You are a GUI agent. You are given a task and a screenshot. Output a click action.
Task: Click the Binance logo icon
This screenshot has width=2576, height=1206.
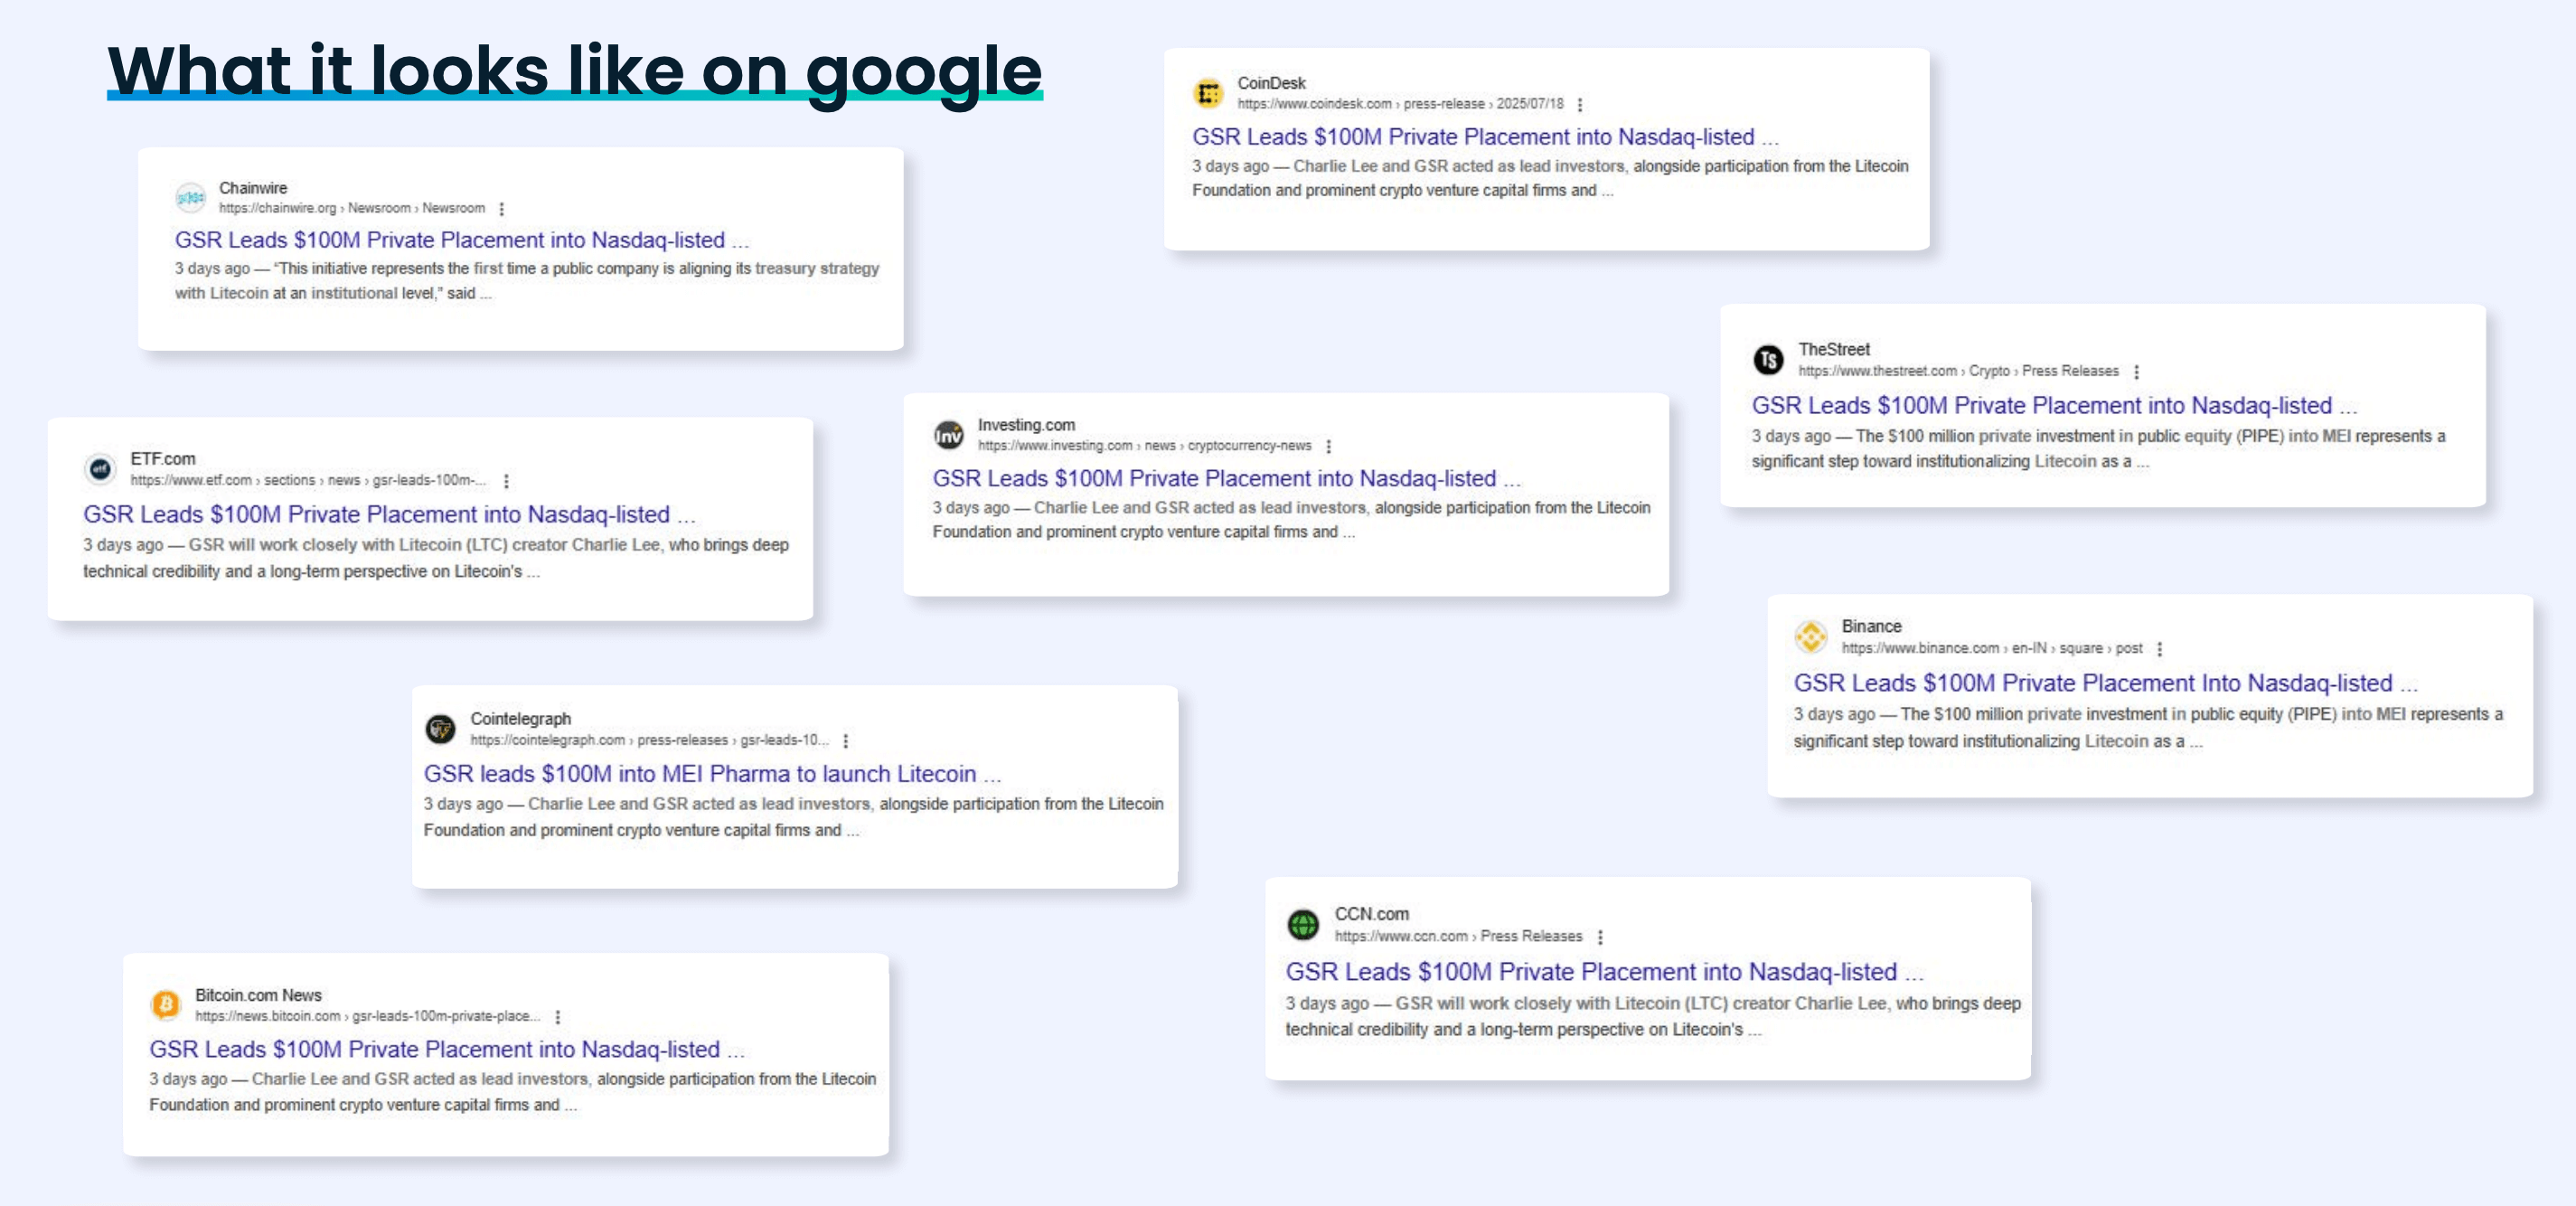[x=1811, y=637]
